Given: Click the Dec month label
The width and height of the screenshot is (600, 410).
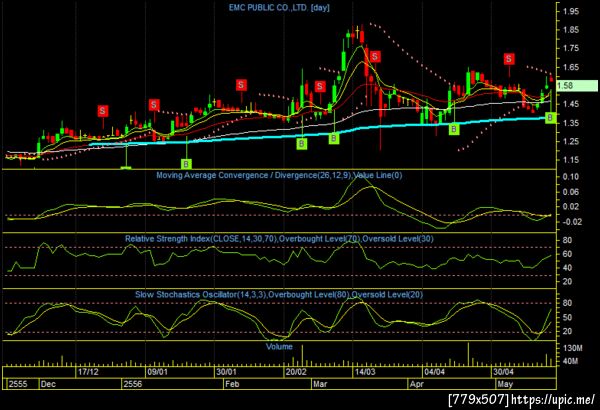Looking at the screenshot, I should pyautogui.click(x=48, y=384).
